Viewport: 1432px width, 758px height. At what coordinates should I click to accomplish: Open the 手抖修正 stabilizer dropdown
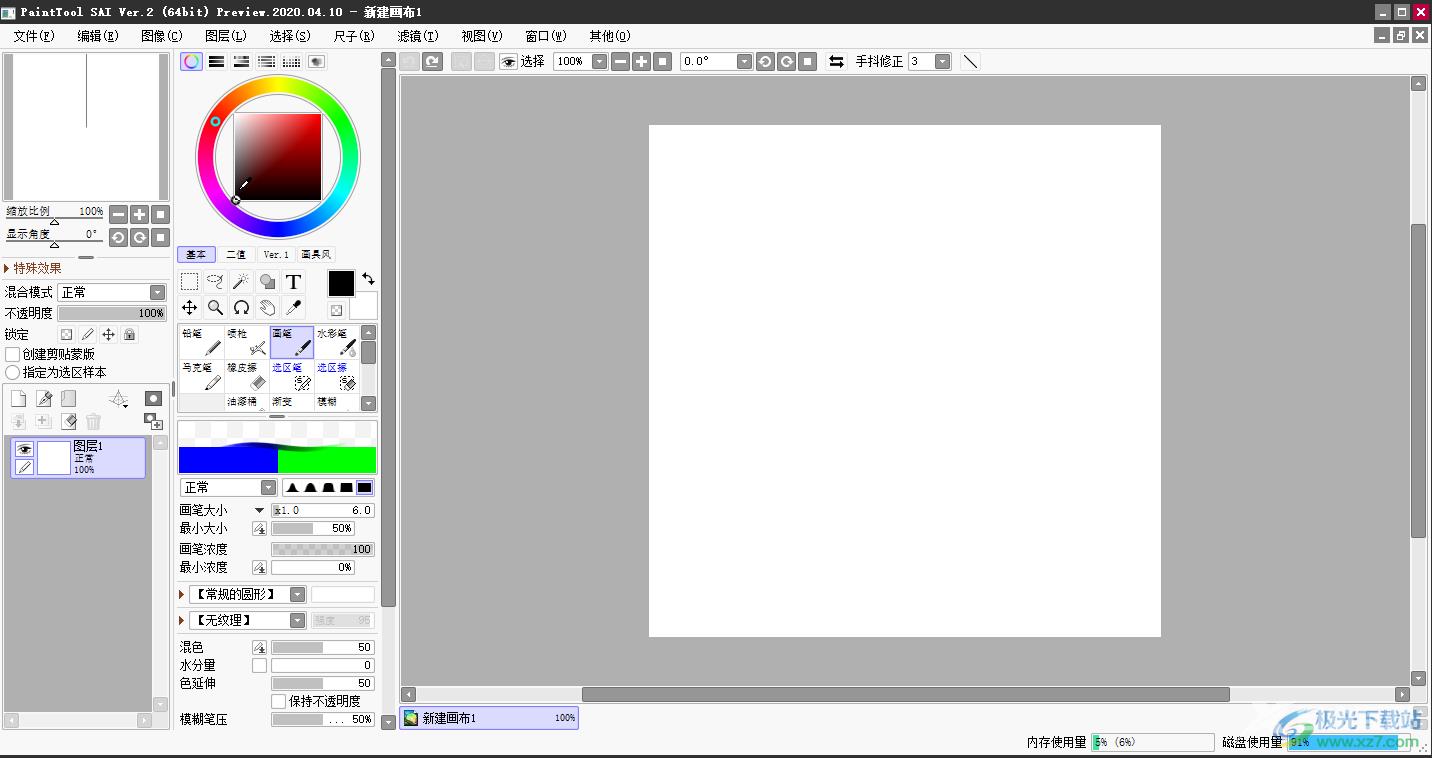[x=929, y=61]
